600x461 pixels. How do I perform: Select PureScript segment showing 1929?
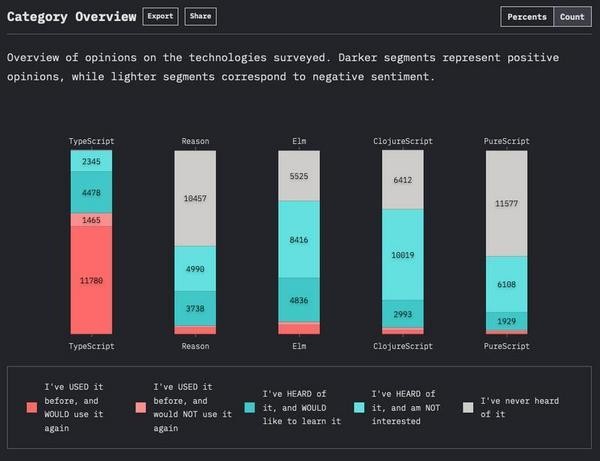(x=507, y=321)
